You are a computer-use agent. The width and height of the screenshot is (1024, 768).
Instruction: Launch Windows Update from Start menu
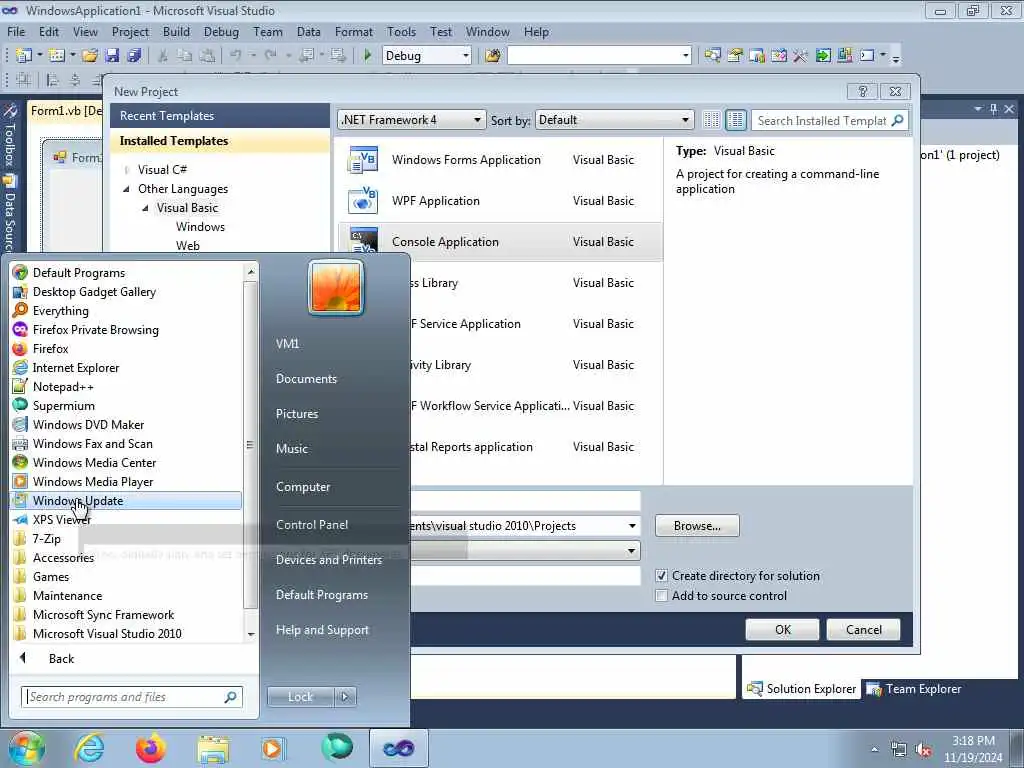point(127,501)
